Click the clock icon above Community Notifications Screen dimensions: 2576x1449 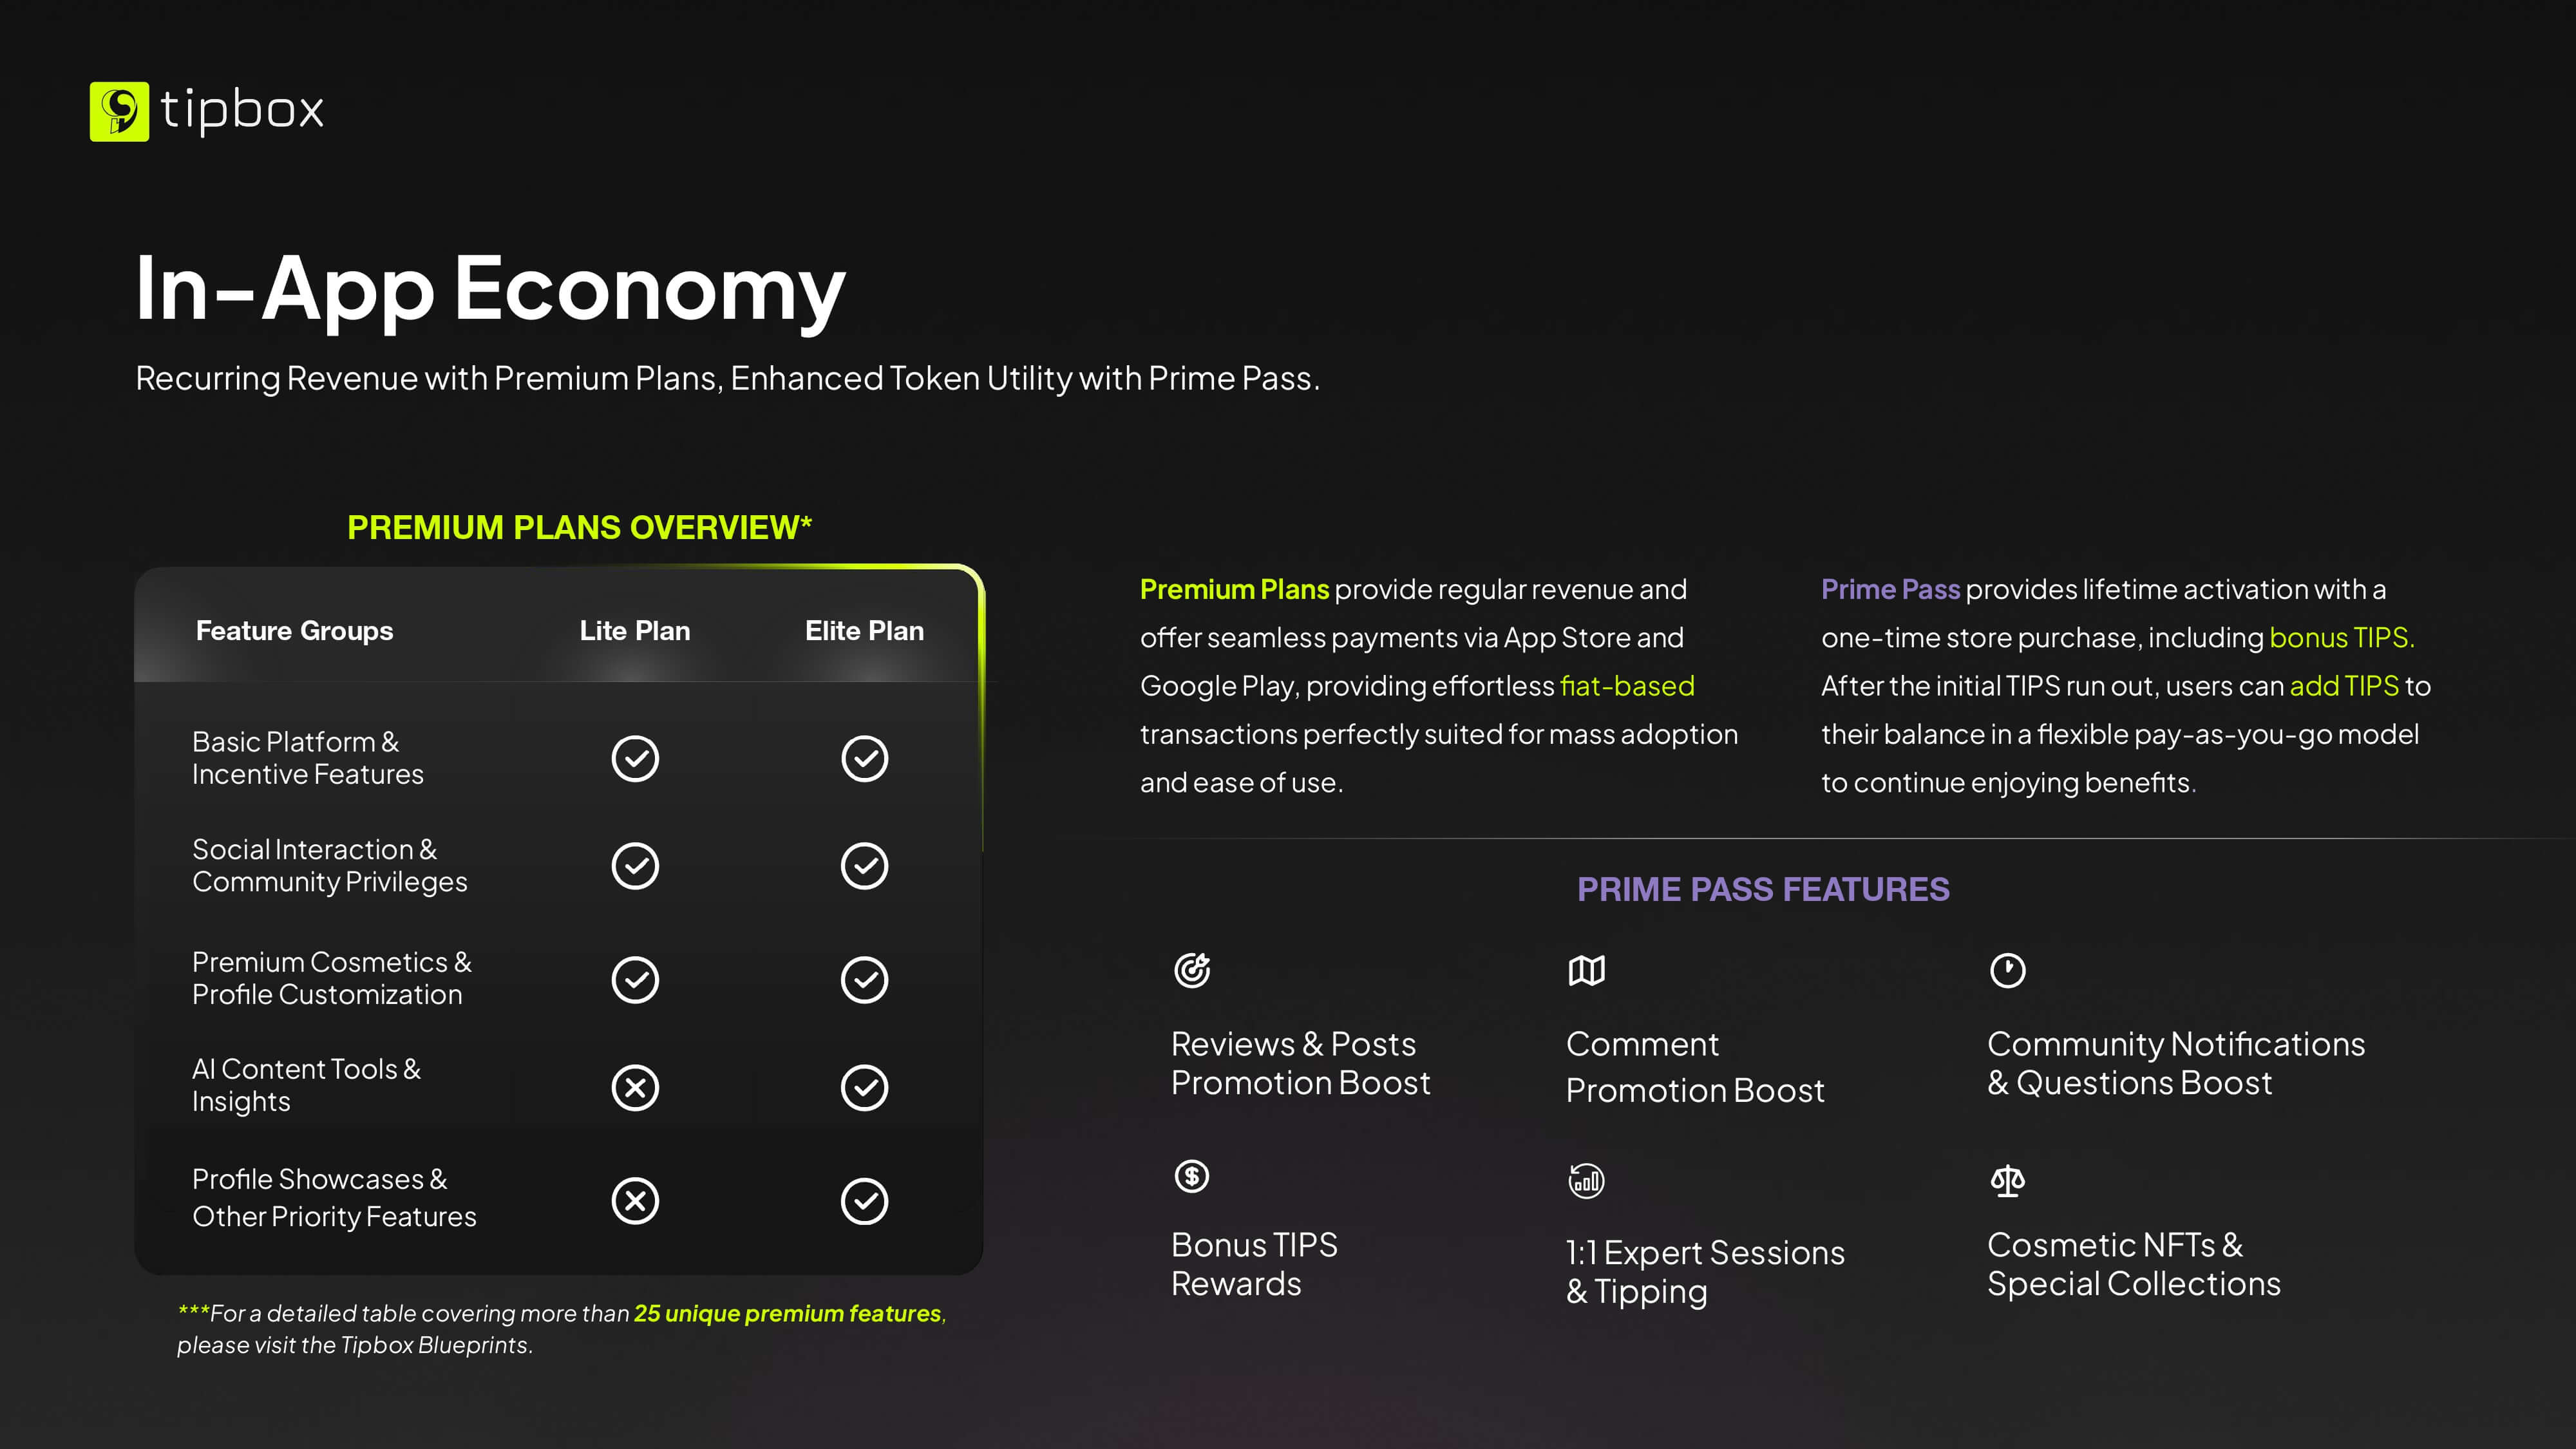click(x=2007, y=970)
